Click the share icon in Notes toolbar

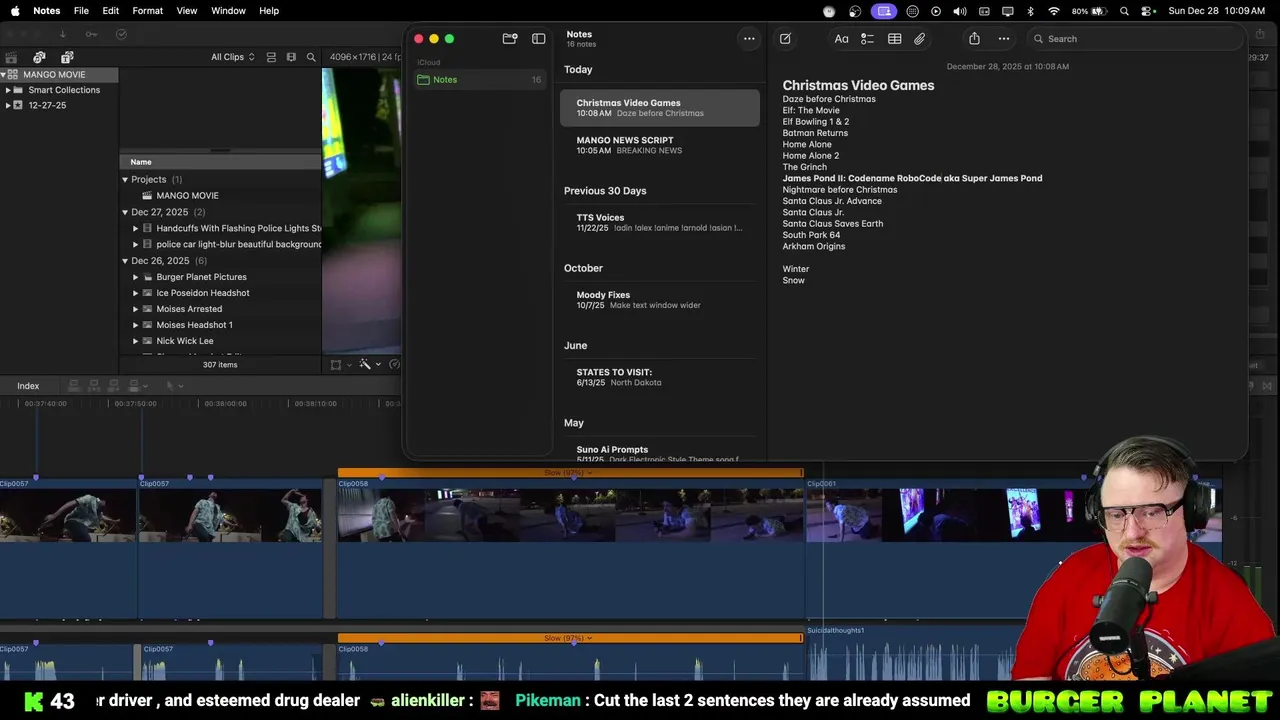pos(974,38)
